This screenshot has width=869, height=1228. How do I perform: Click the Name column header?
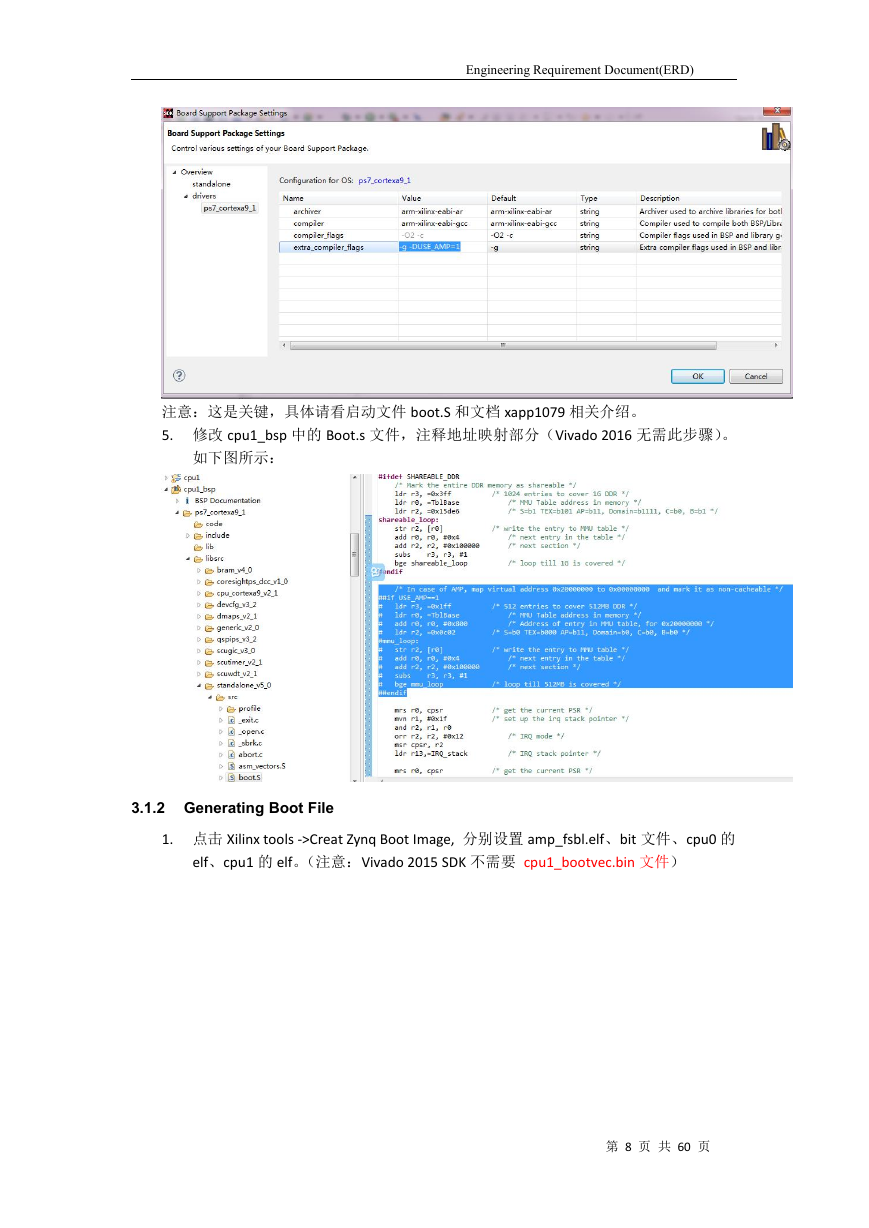[338, 198]
